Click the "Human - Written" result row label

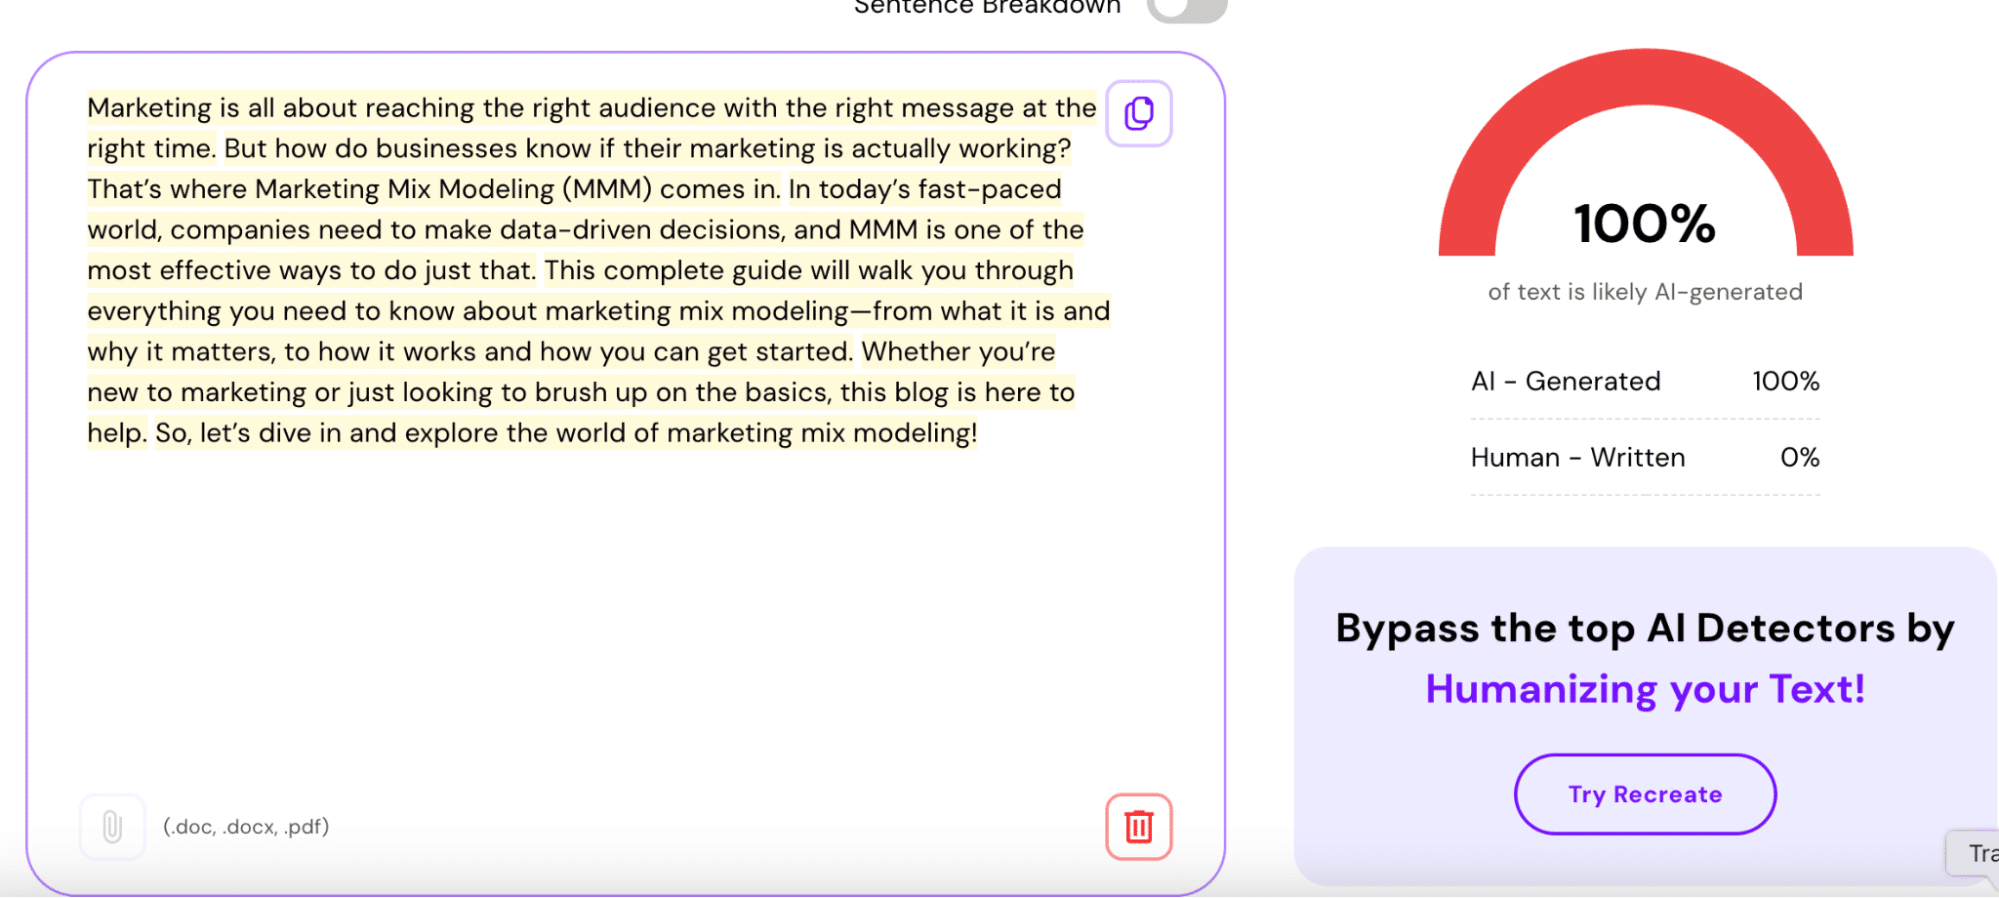point(1578,457)
